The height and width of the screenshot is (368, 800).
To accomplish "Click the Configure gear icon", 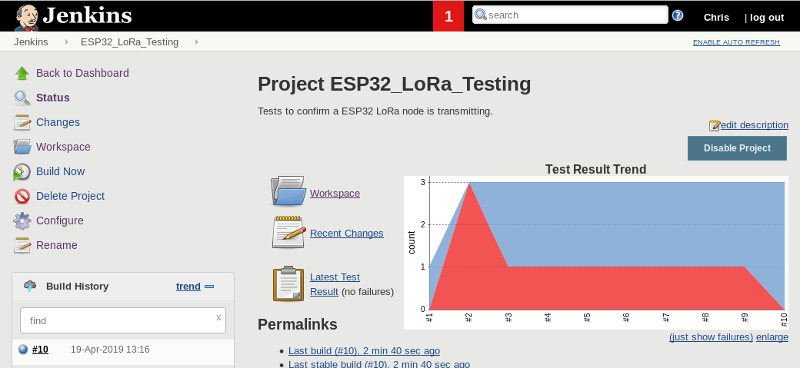I will point(22,221).
